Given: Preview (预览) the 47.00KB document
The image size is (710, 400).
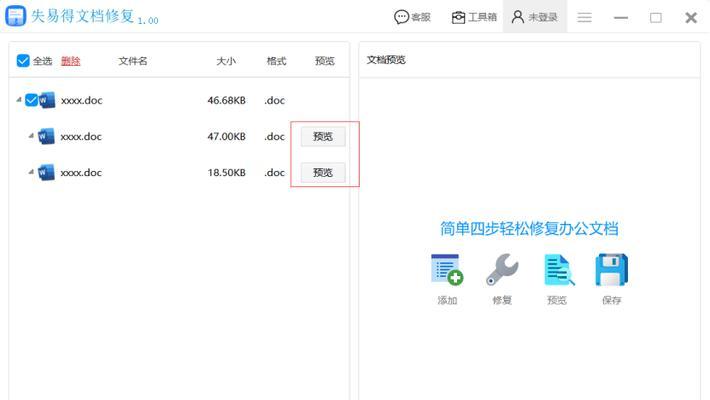Looking at the screenshot, I should coord(323,136).
